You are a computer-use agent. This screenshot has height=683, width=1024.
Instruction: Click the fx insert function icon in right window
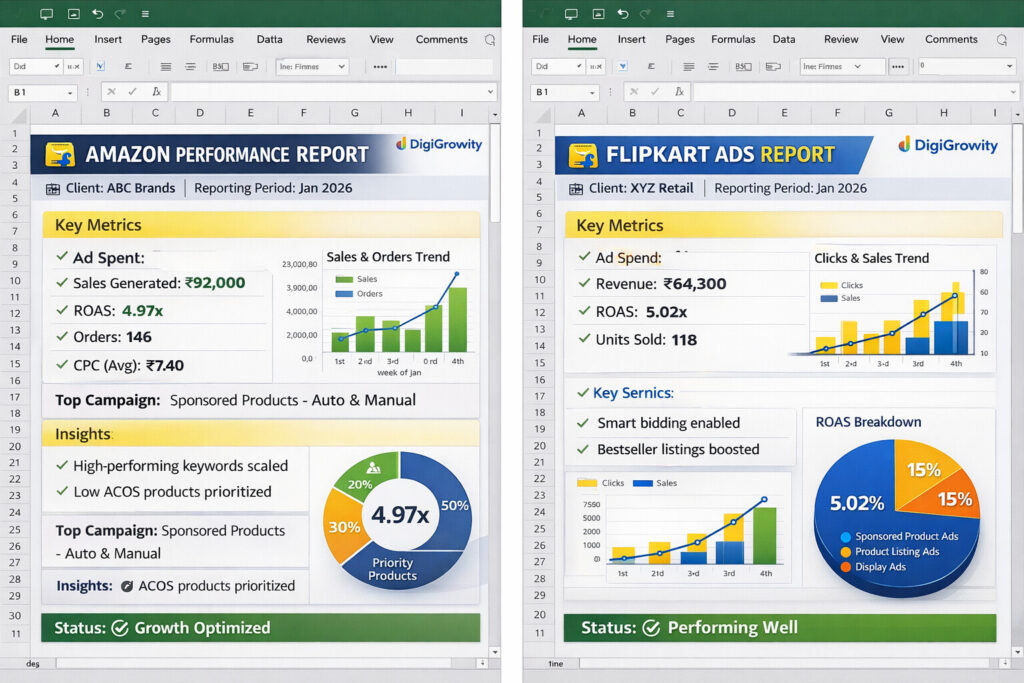pos(679,92)
